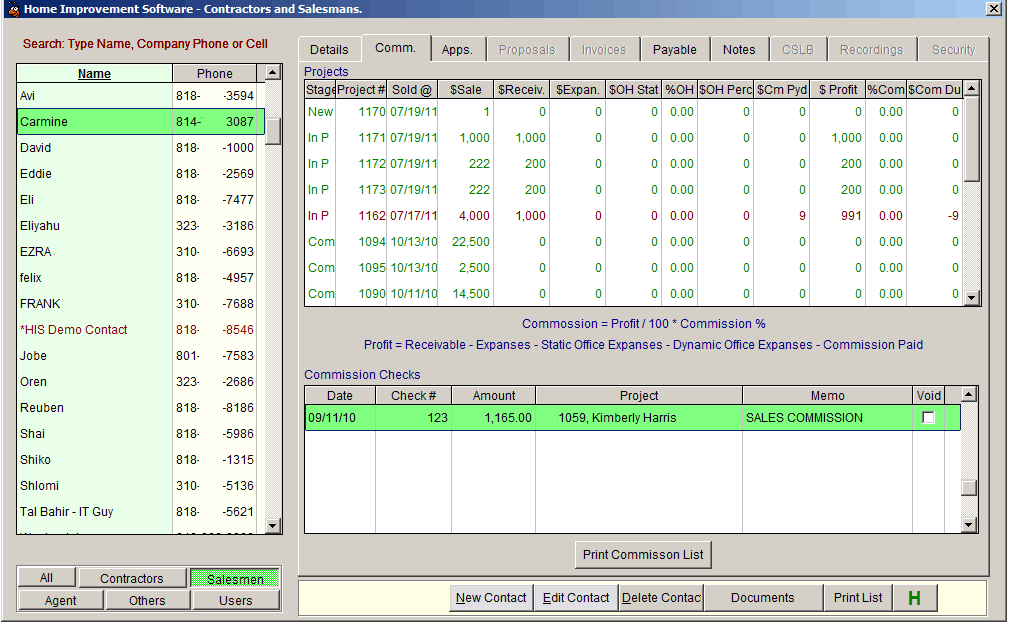Image resolution: width=1009 pixels, height=624 pixels.
Task: Click the New Contact button
Action: (490, 598)
